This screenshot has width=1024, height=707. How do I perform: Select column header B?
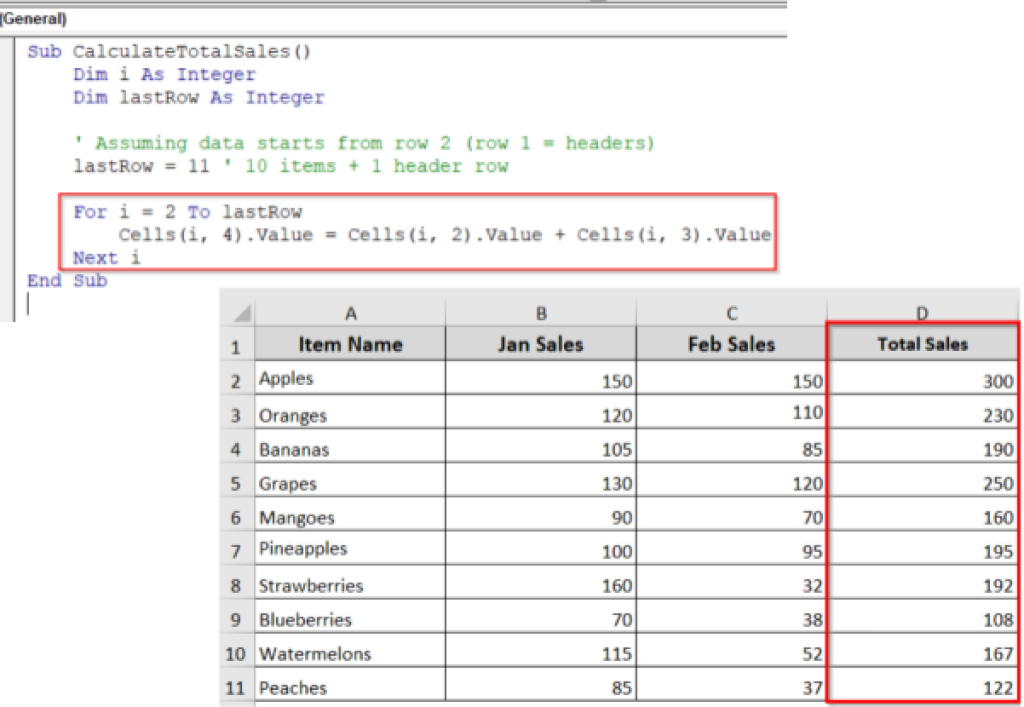click(540, 312)
